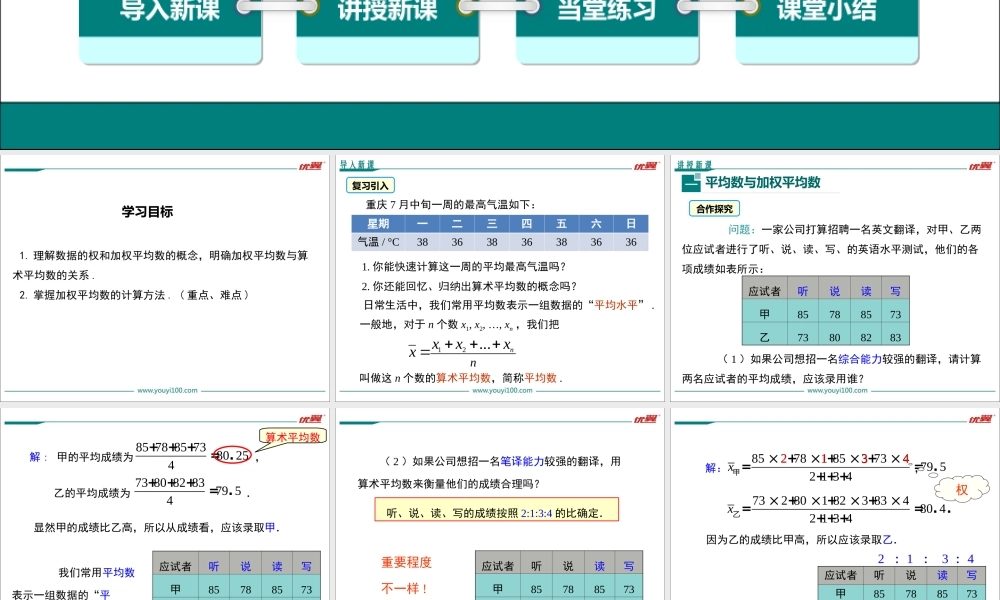Click 优翼 logo on 平均数与加权平均数 slide

click(982, 166)
